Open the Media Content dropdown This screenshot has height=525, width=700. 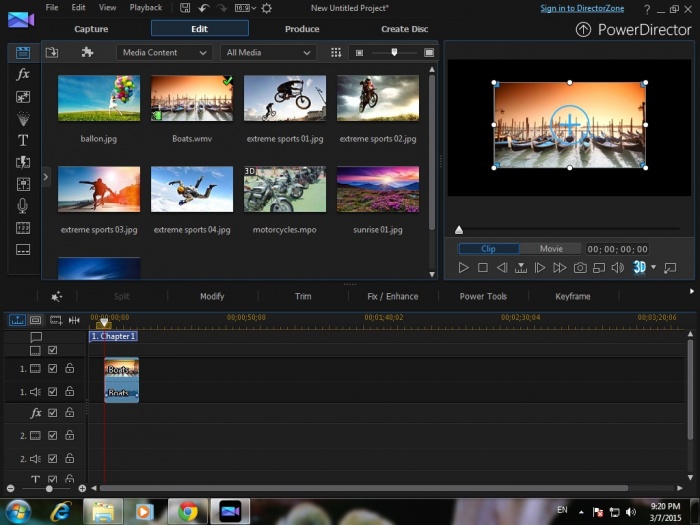coord(165,52)
